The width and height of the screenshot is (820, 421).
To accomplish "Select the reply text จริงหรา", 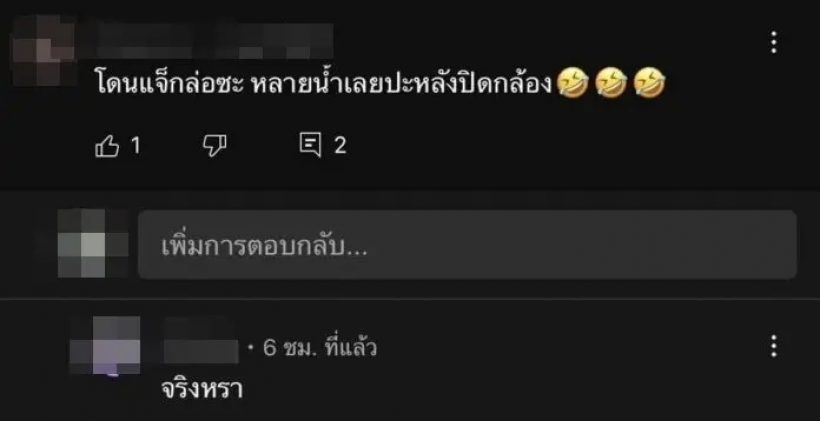I will 202,389.
